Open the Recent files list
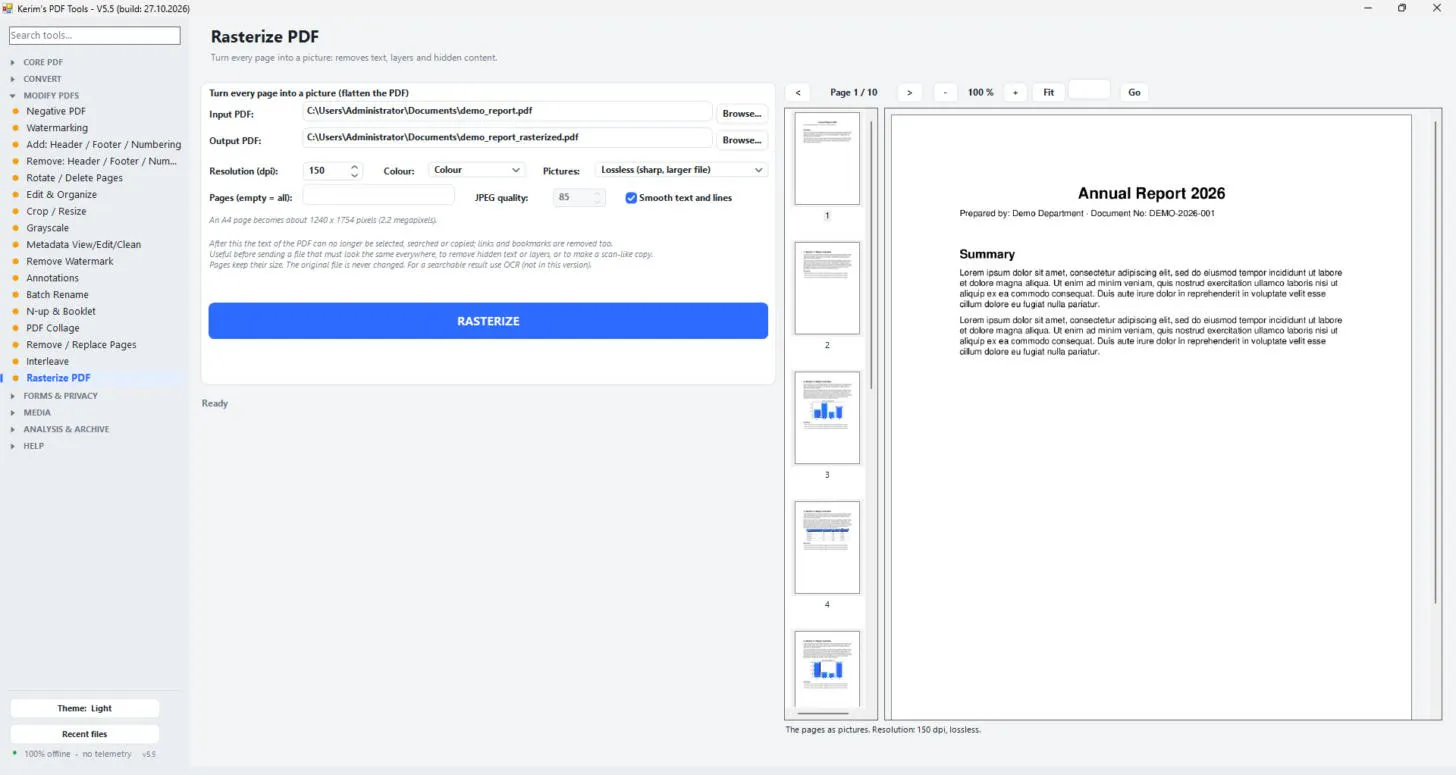 pos(85,734)
